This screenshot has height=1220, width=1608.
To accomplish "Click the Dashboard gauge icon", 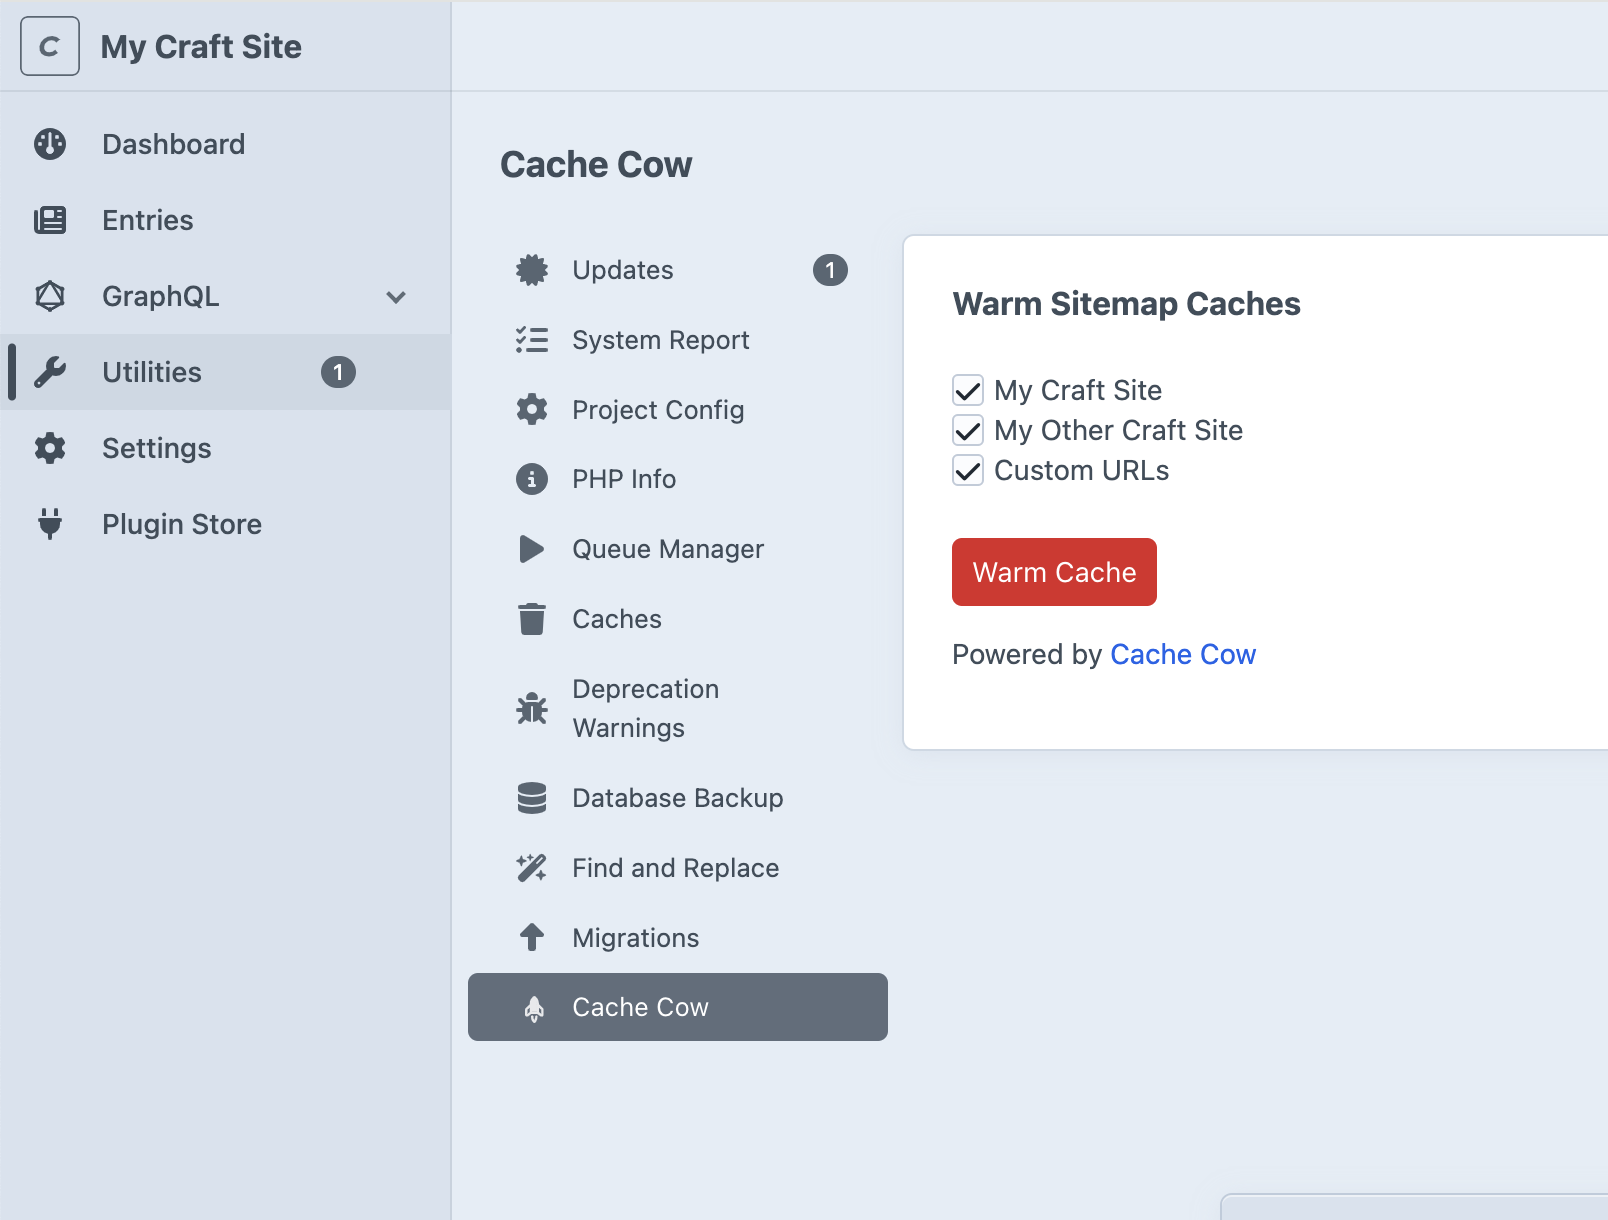I will [50, 144].
